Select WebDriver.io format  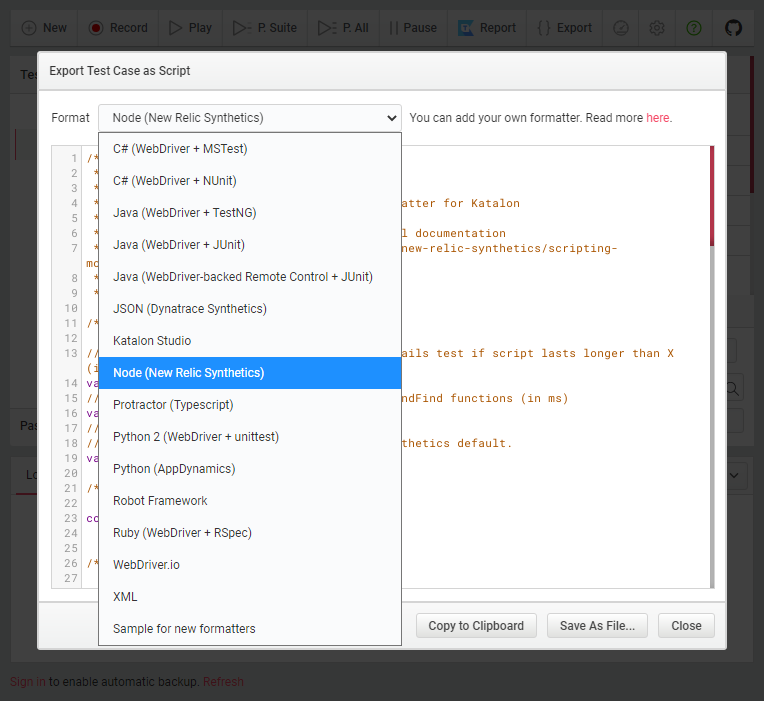[250, 565]
